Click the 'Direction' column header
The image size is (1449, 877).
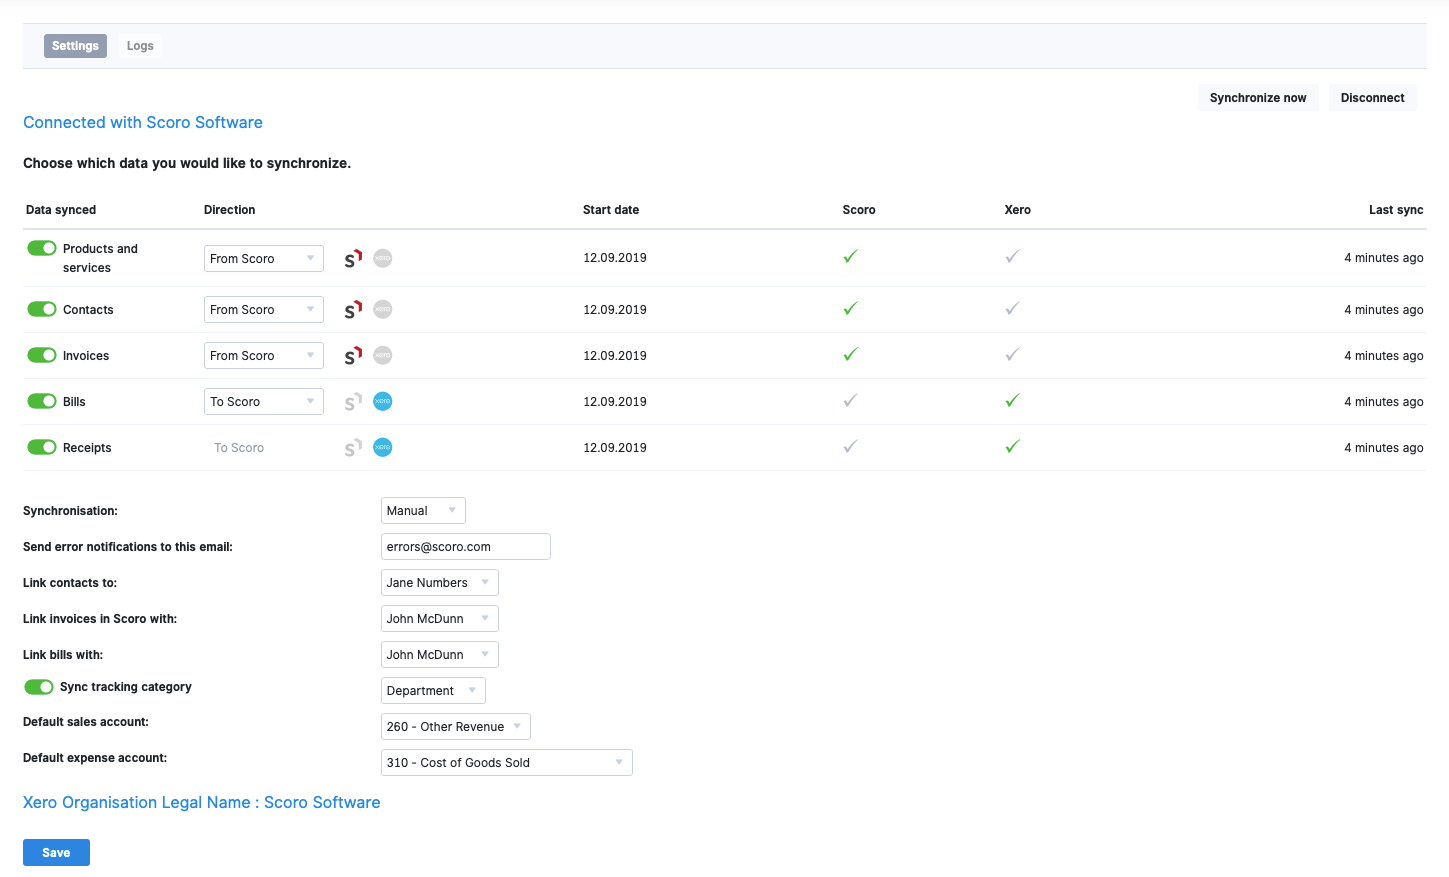(x=230, y=210)
